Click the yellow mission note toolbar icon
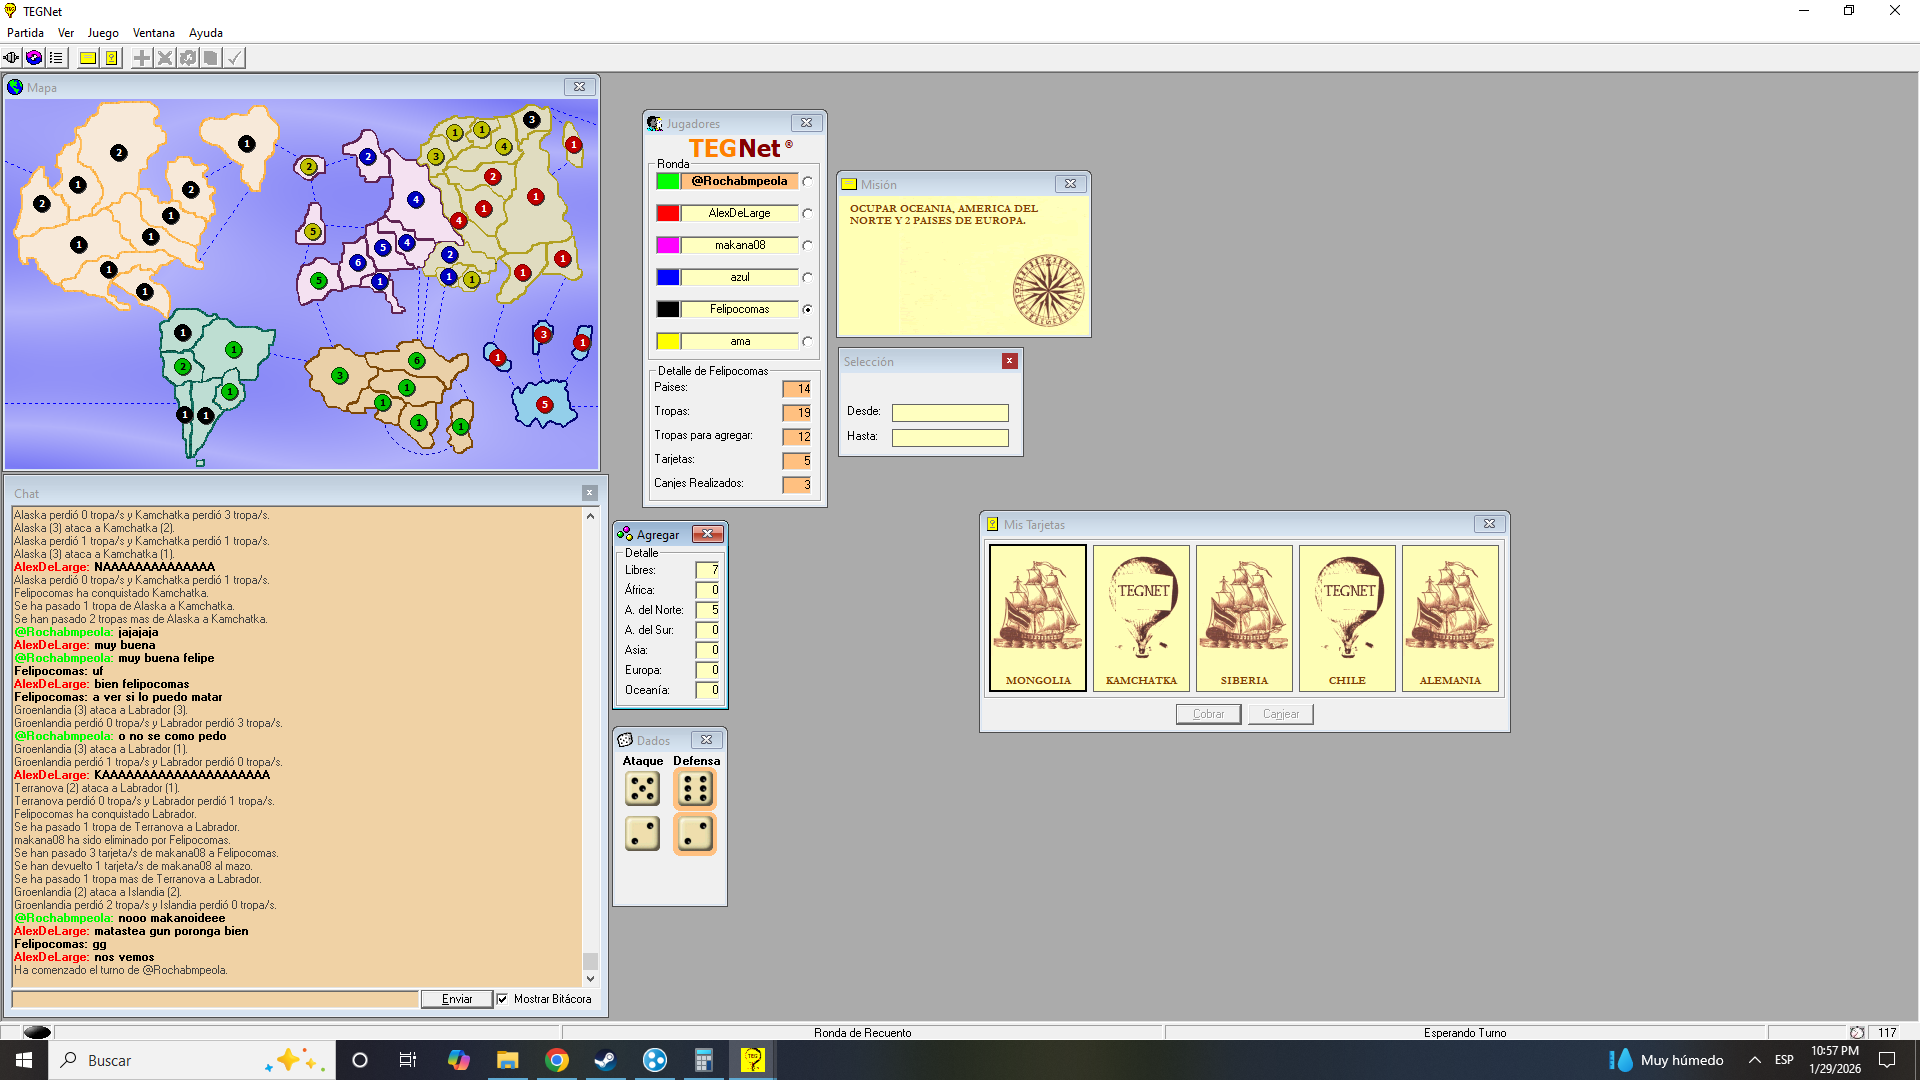Viewport: 1920px width, 1080px height. [88, 58]
